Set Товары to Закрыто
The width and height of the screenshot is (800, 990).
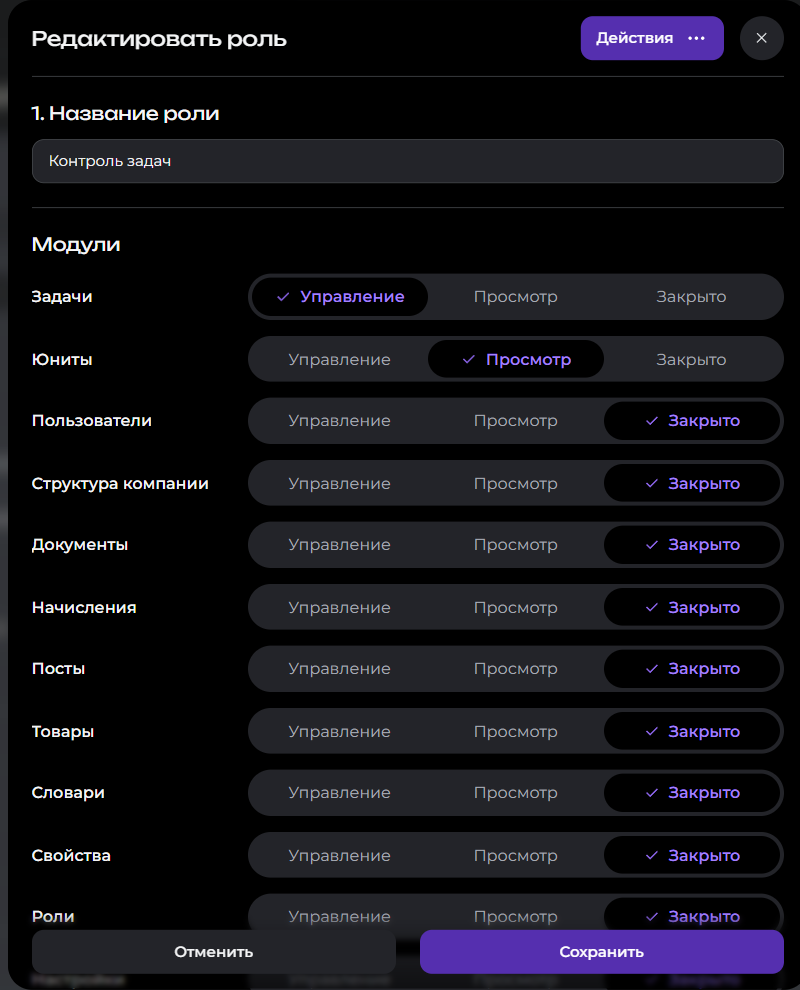point(691,731)
